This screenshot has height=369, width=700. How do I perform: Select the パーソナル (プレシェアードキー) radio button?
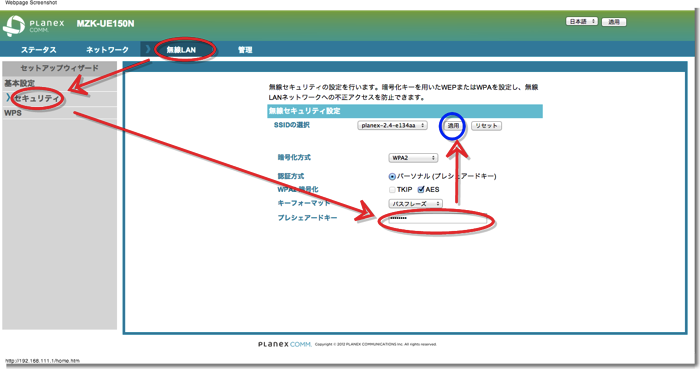[392, 177]
